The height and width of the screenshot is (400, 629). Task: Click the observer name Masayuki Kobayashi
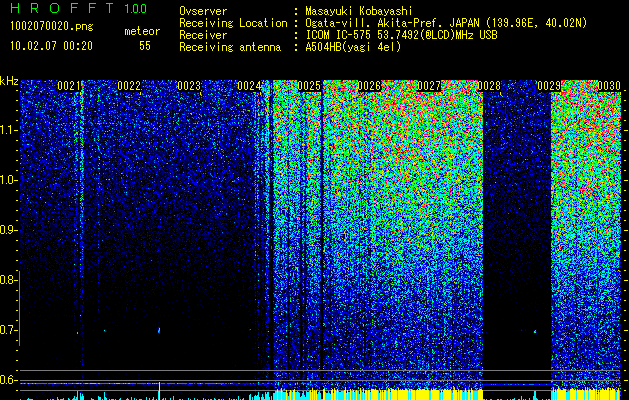[359, 12]
